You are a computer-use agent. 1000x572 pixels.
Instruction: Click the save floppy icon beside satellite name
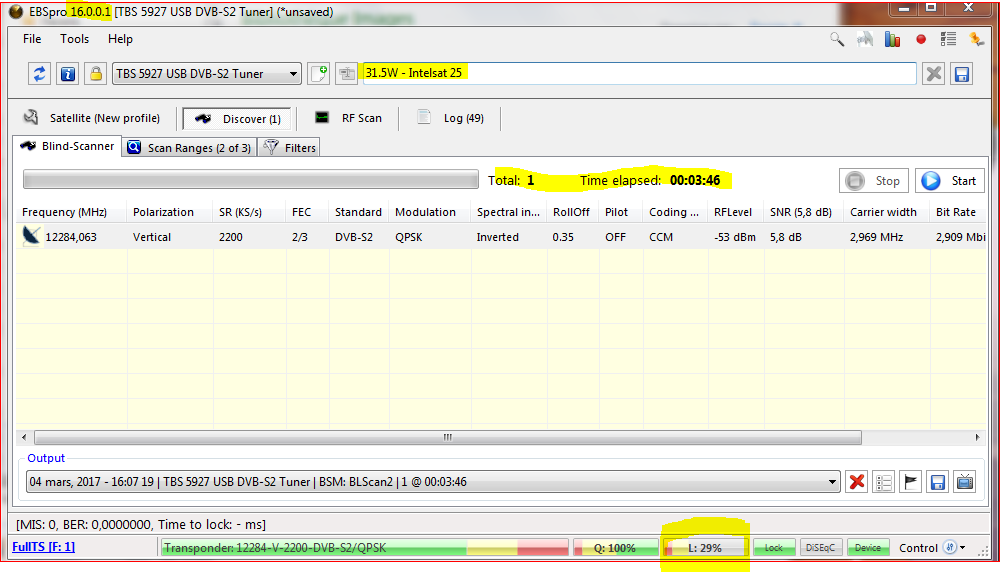coord(961,74)
